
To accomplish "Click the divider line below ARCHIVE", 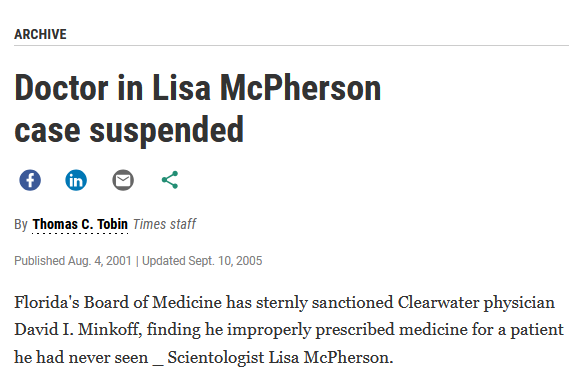I will 291,46.
